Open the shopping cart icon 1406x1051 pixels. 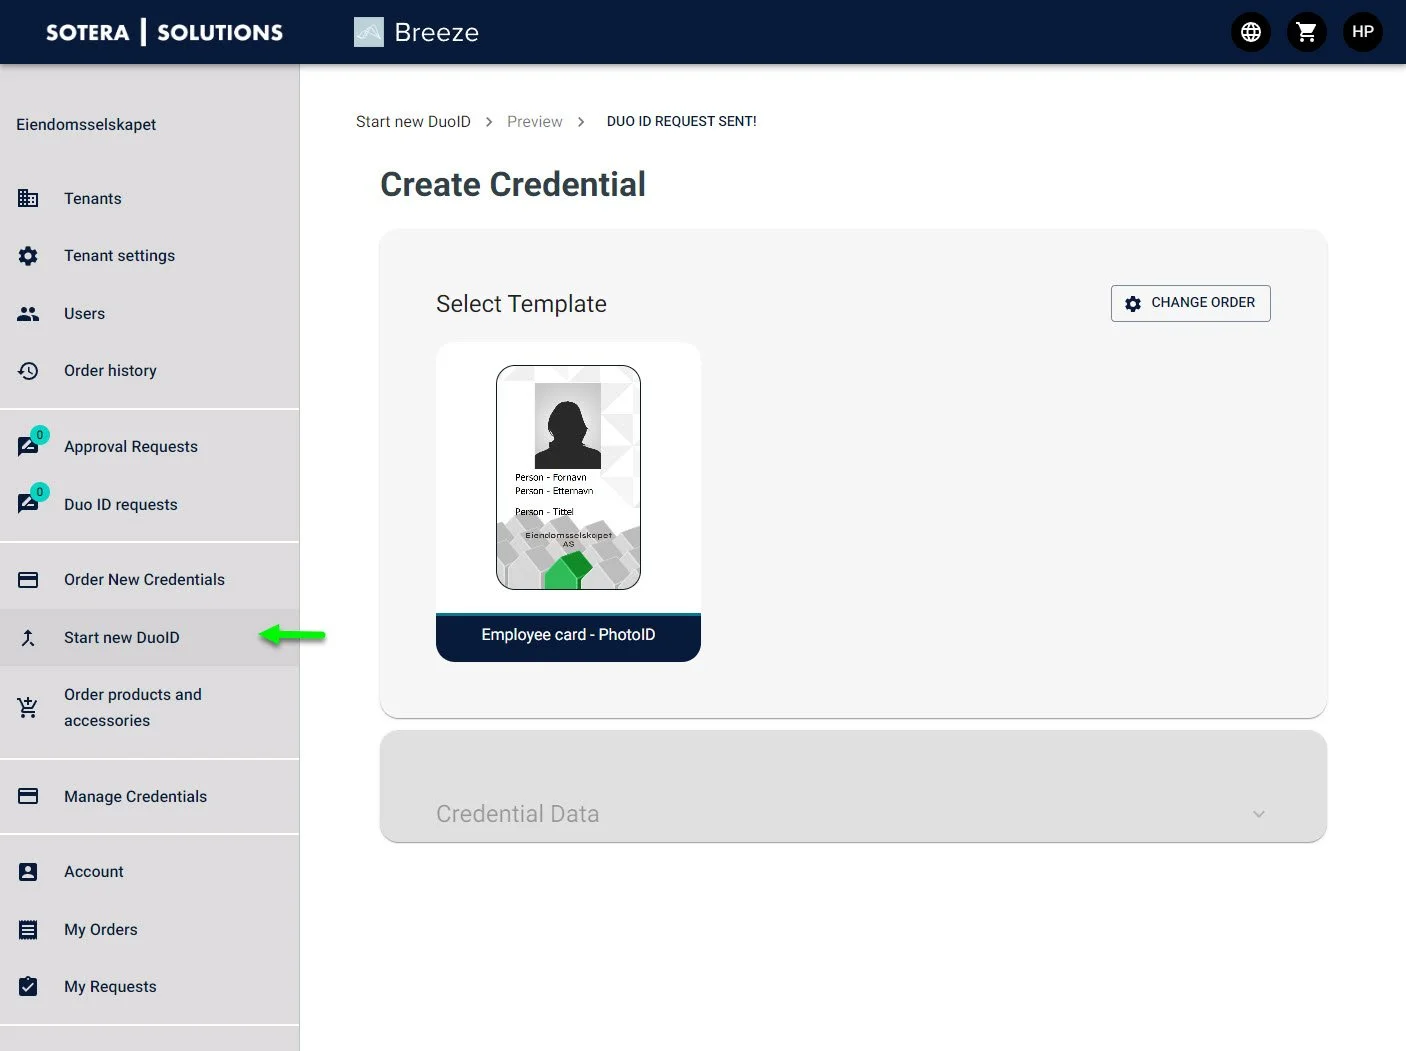[1306, 32]
